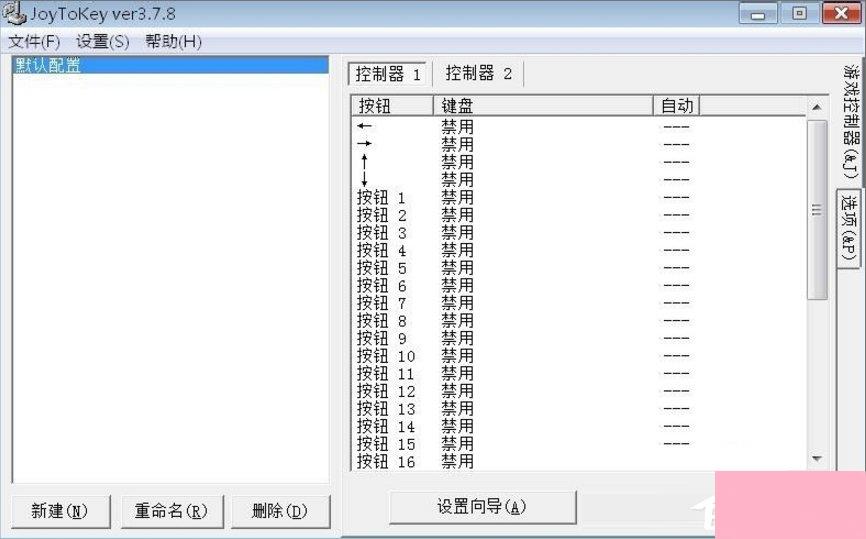Screen dimensions: 866x539
Task: Click the 删除(D) button
Action: (x=280, y=511)
